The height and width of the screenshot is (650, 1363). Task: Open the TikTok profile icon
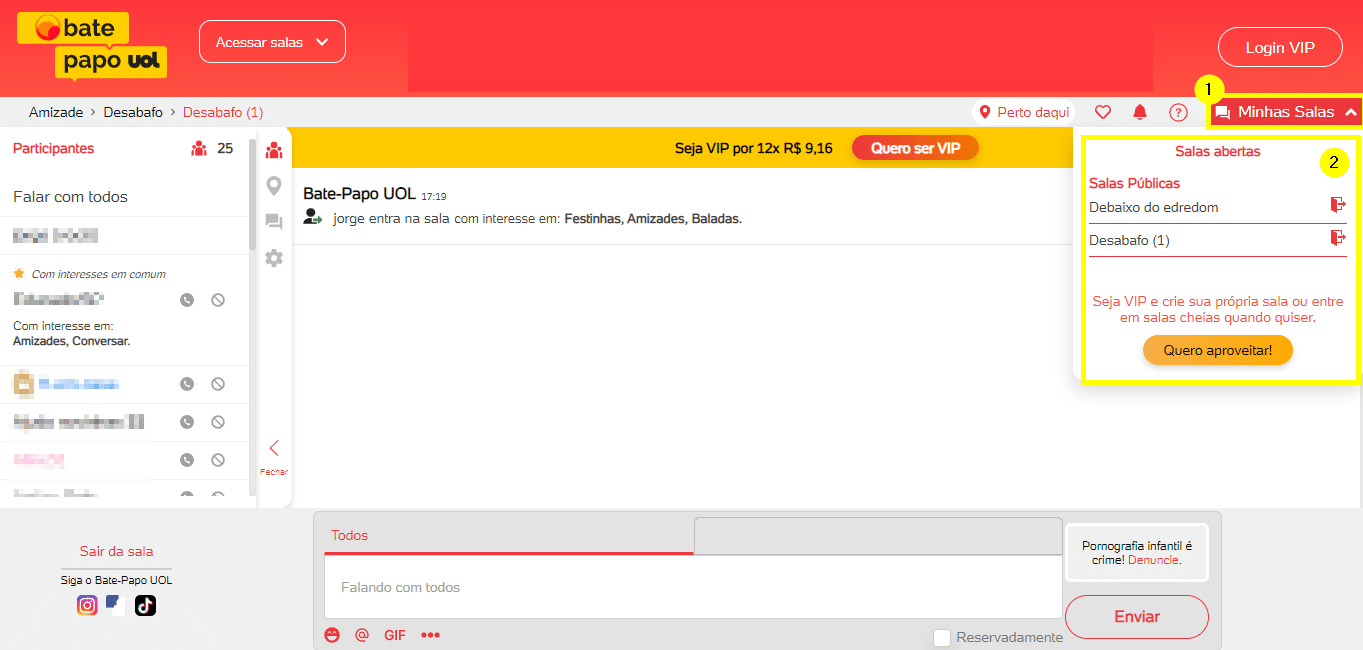(146, 605)
